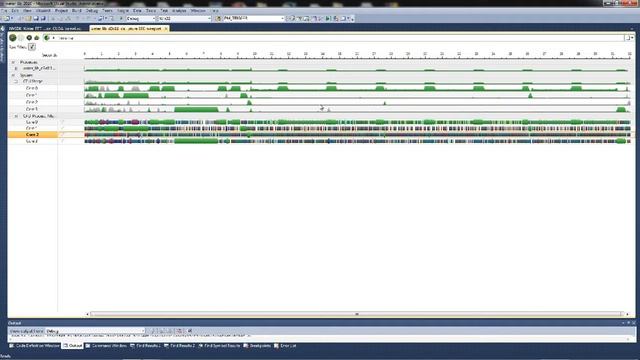Image resolution: width=640 pixels, height=360 pixels.
Task: Open the Find Symbol Results tab
Action: pyautogui.click(x=219, y=346)
